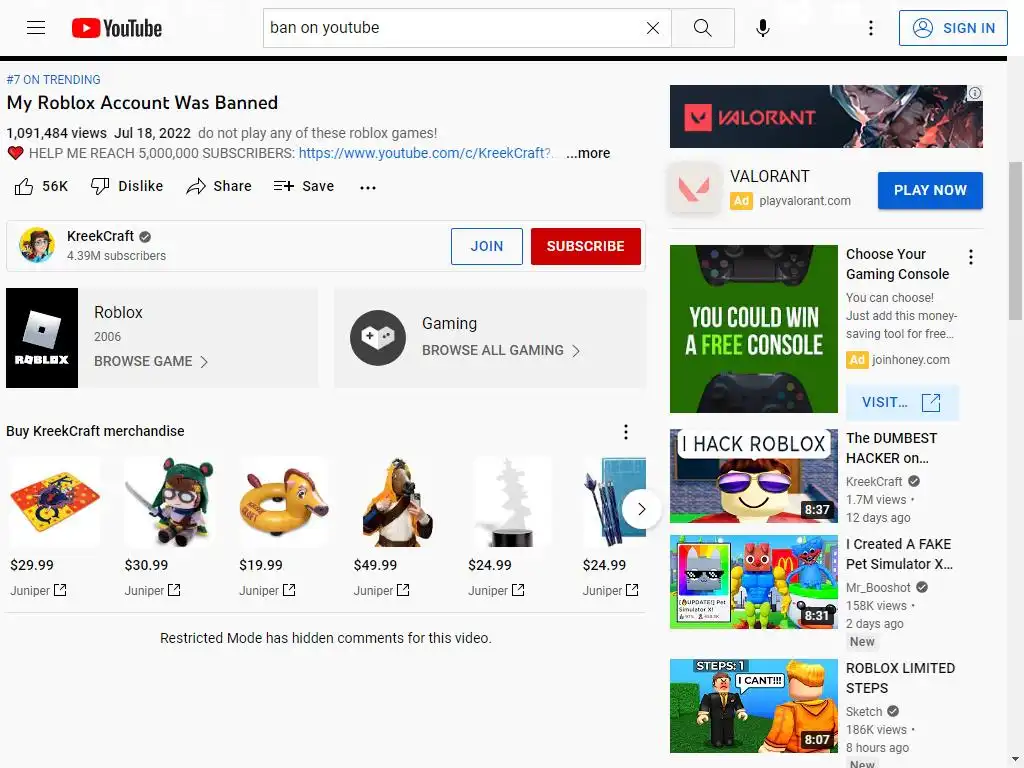Click Play Now for Valorant

pyautogui.click(x=930, y=190)
